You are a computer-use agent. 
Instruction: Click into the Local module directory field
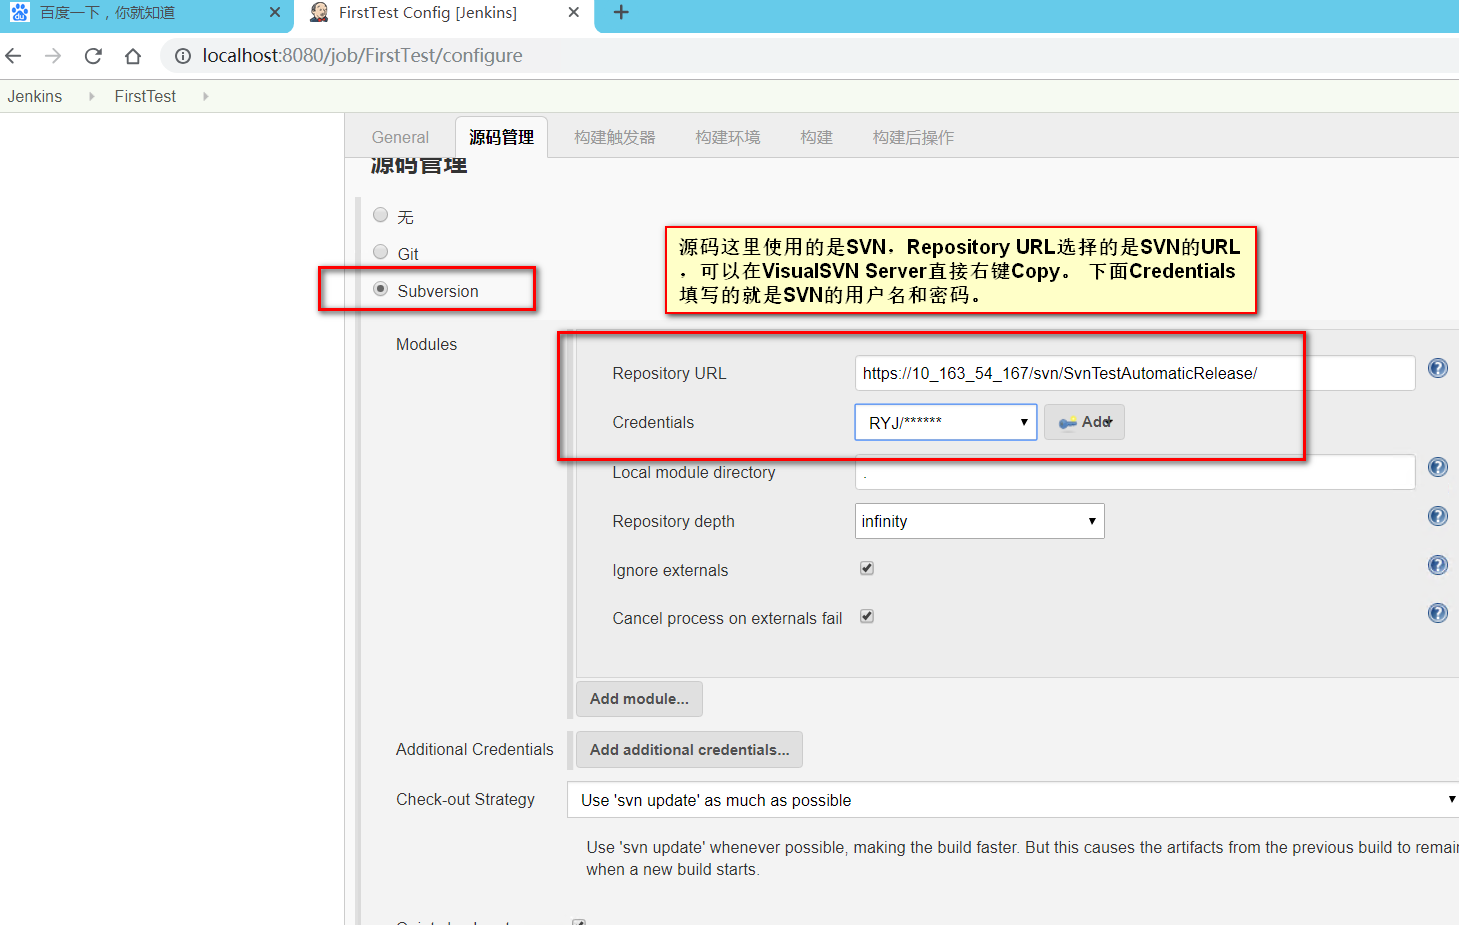coord(1135,472)
